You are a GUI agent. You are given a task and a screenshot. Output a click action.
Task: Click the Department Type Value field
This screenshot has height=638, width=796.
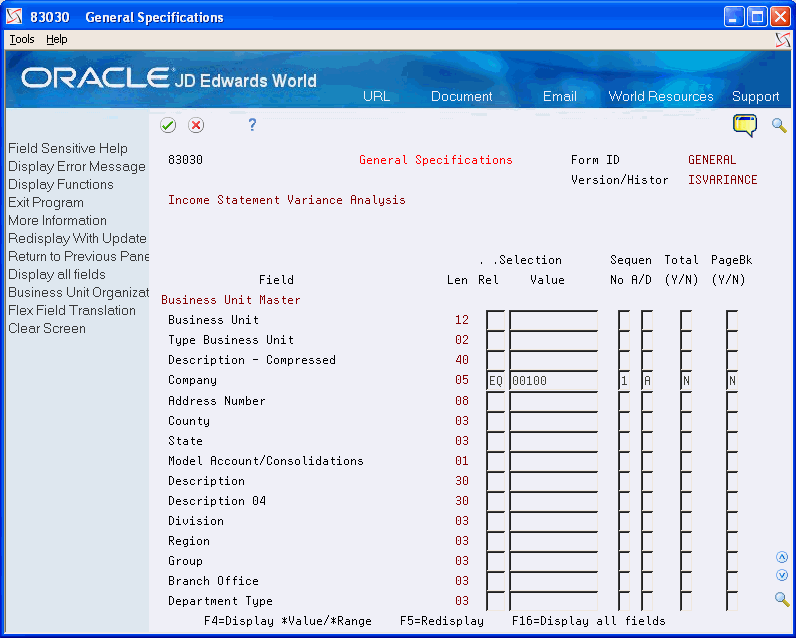553,601
